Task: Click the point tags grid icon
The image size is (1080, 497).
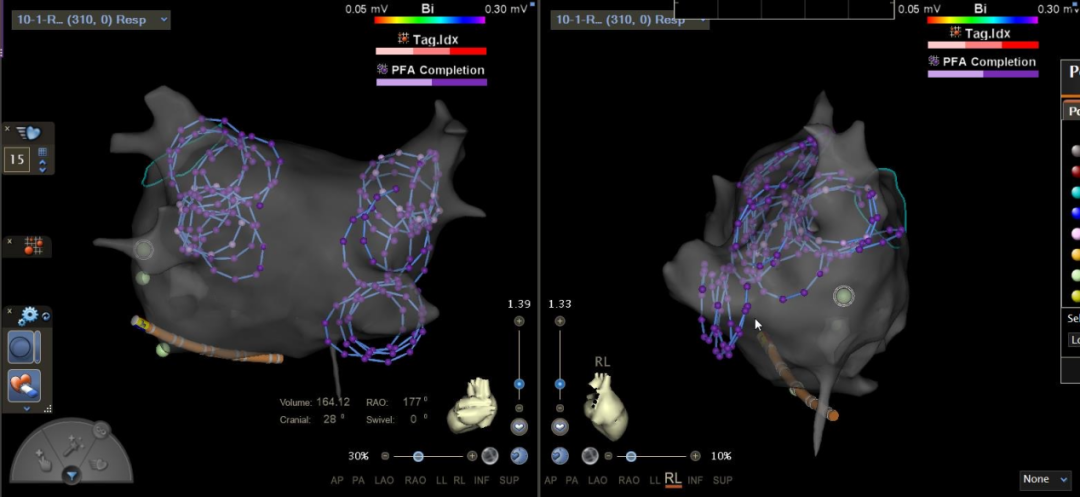Action: click(x=33, y=245)
